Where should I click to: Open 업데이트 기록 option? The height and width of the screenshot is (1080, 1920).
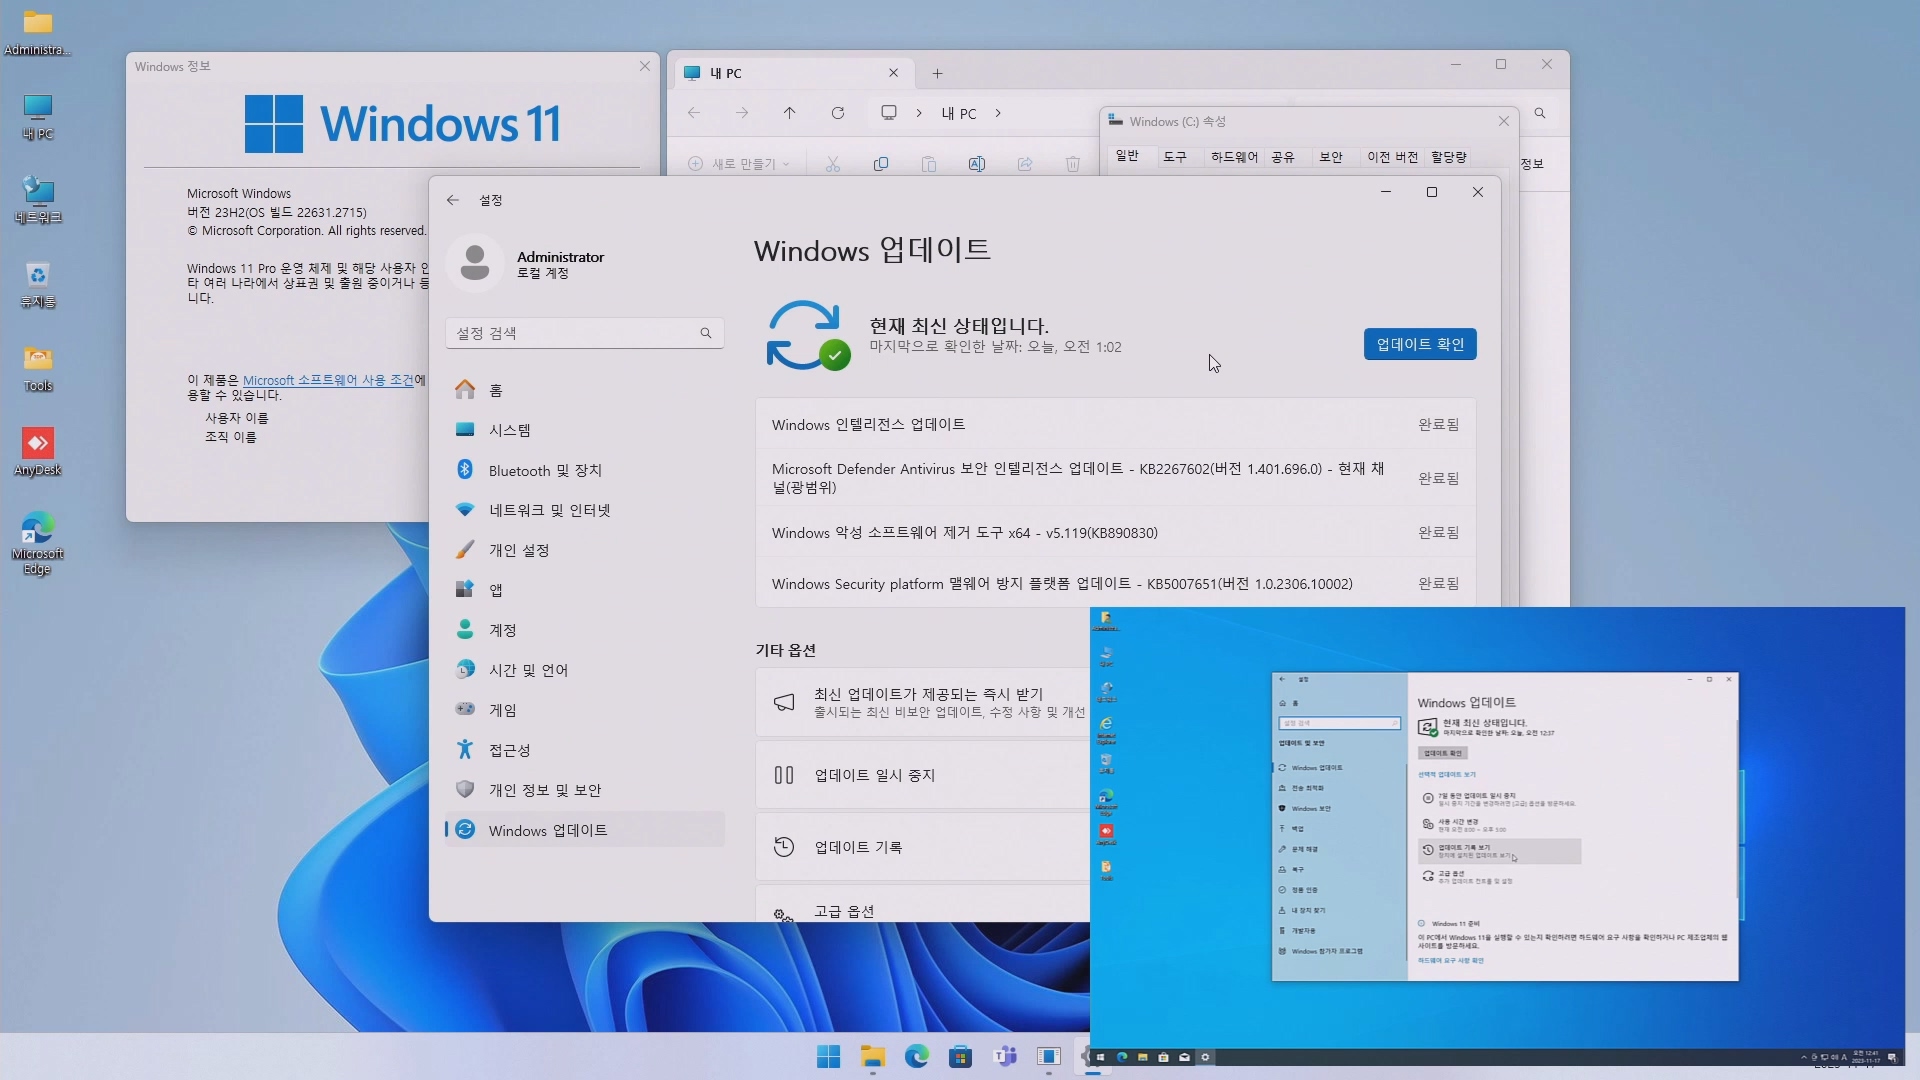pos(922,847)
